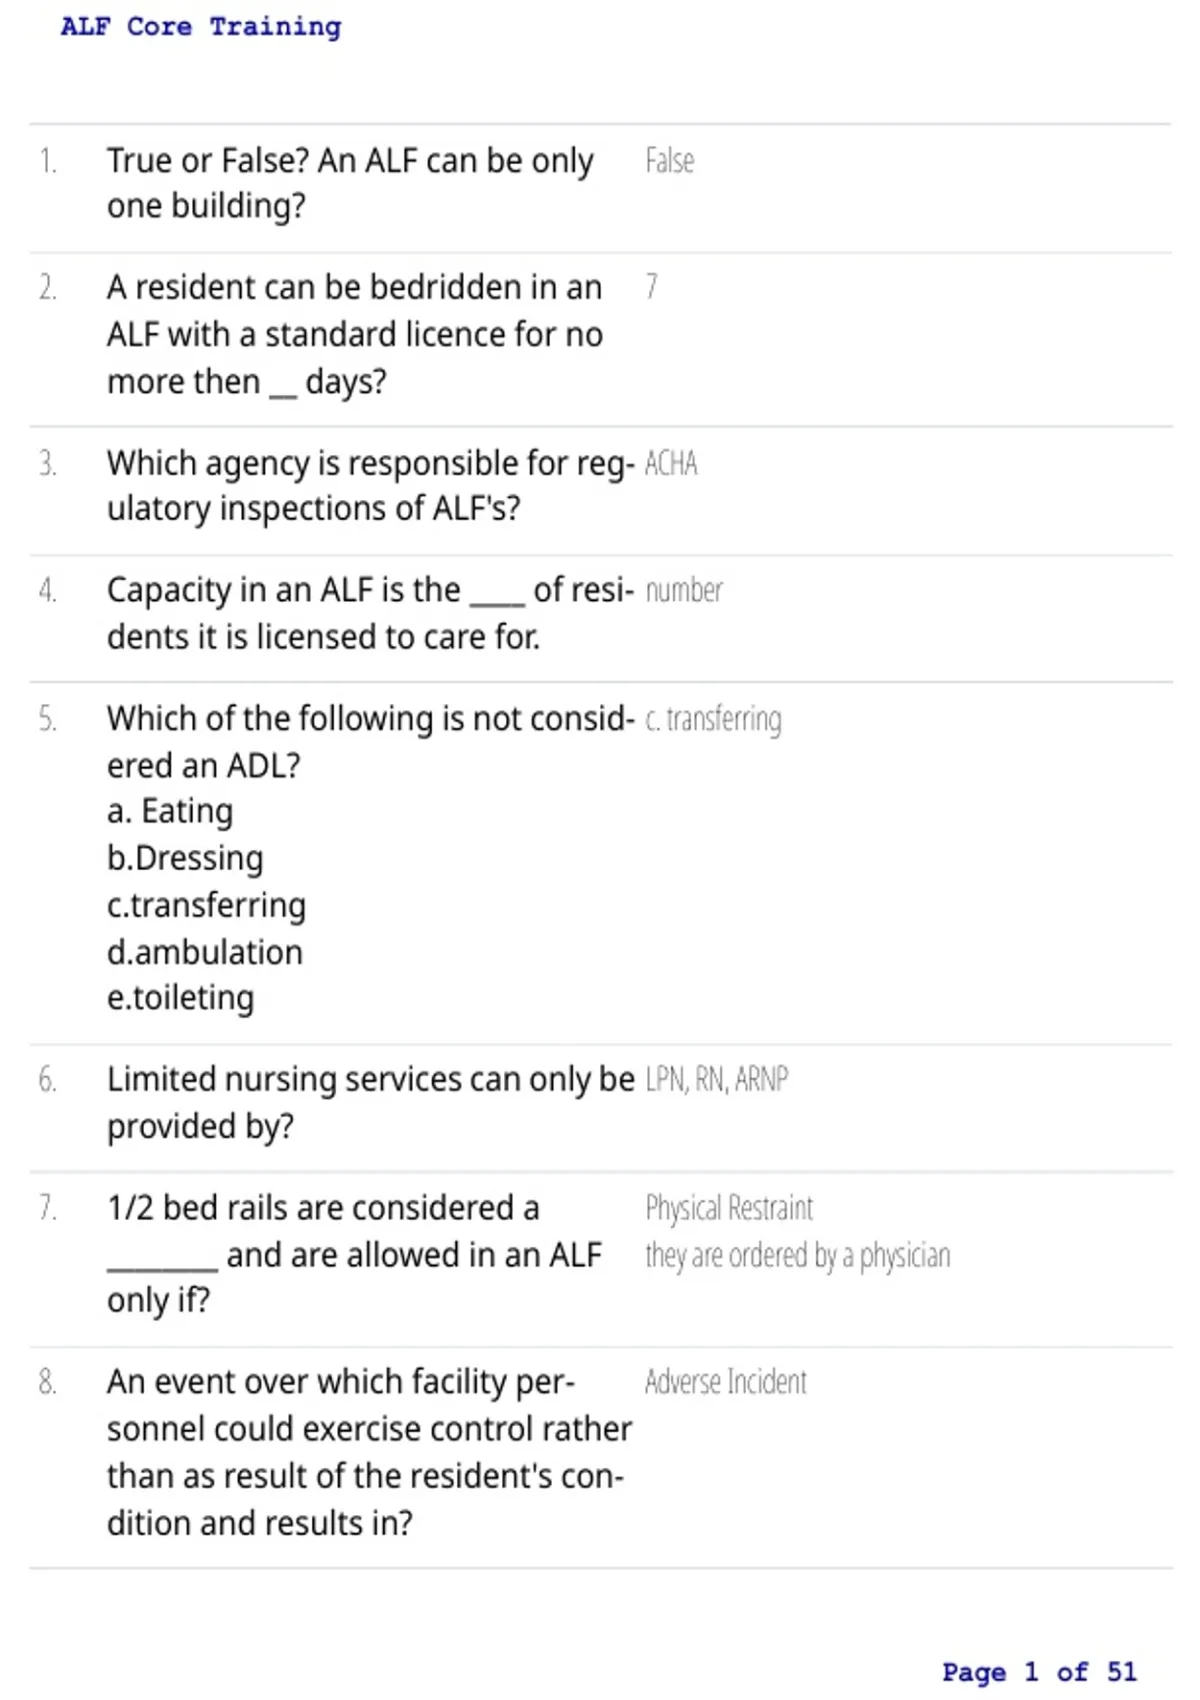Viewport: 1200px width, 1700px height.
Task: Click the 'ALF Core Training' header title
Action: [201, 27]
